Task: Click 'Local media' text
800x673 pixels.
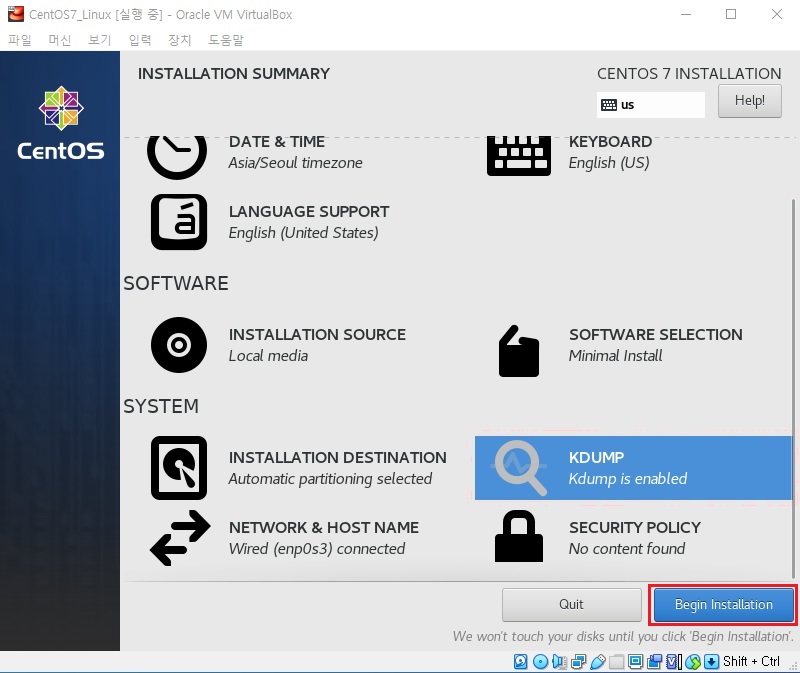Action: [x=268, y=356]
